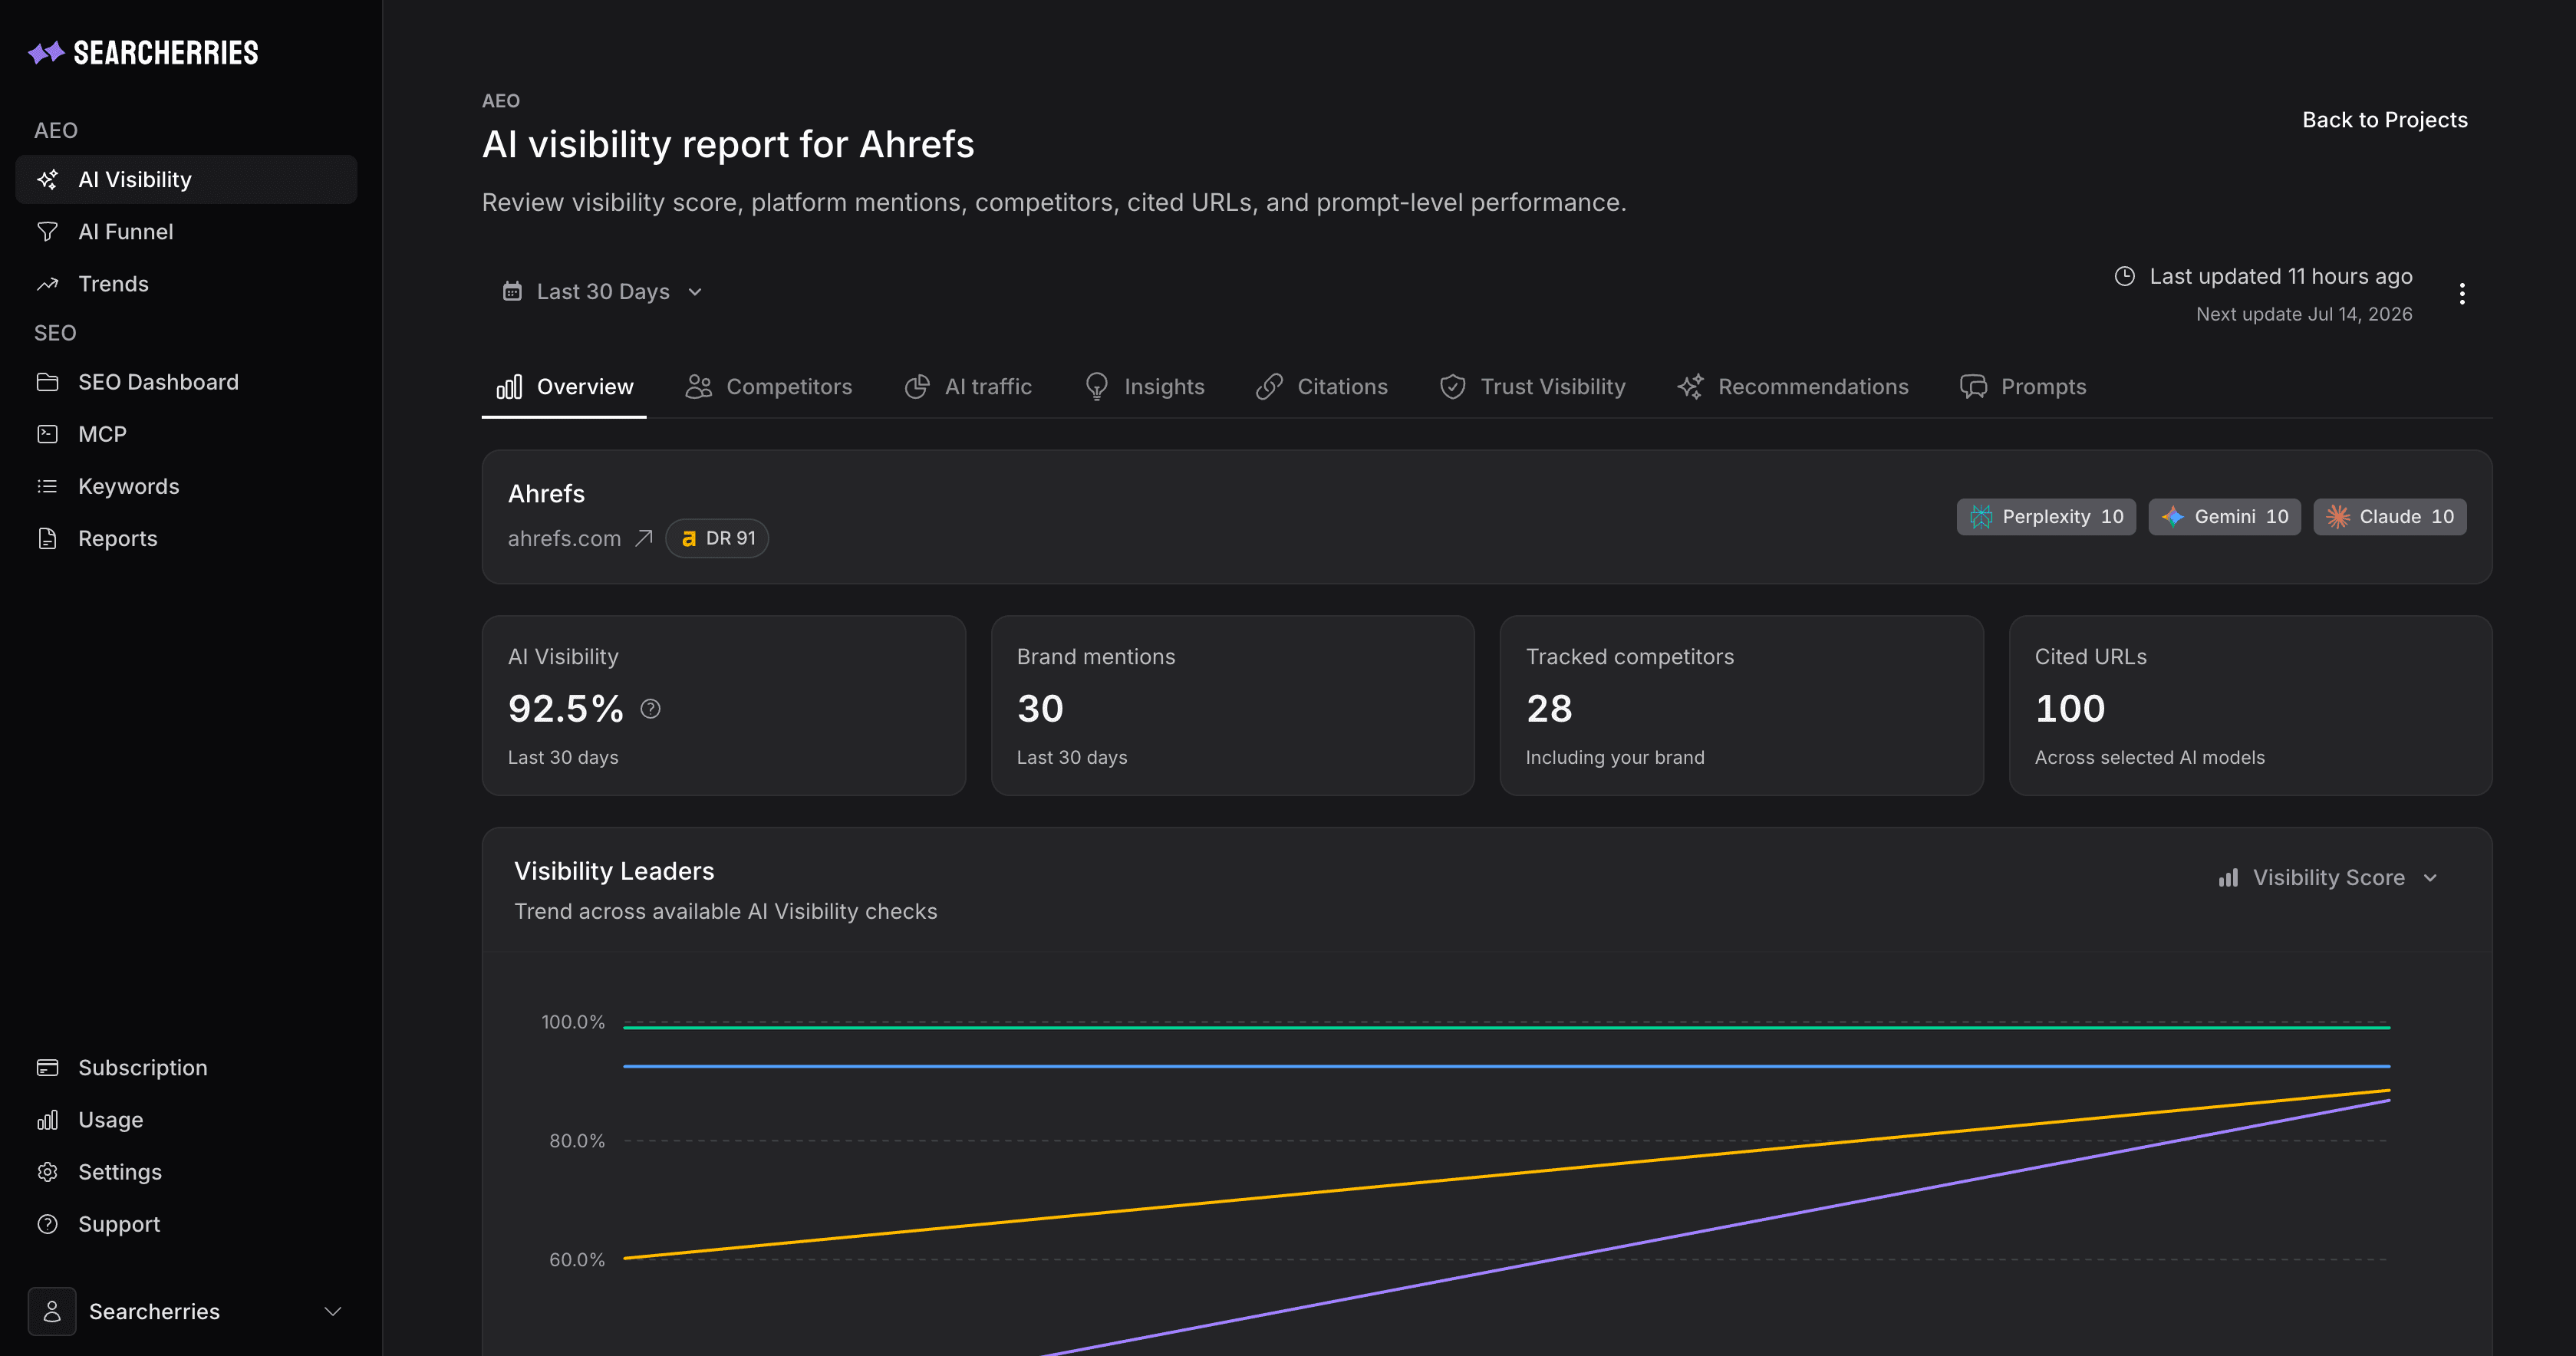Click the AI Funnel filter icon

(47, 232)
